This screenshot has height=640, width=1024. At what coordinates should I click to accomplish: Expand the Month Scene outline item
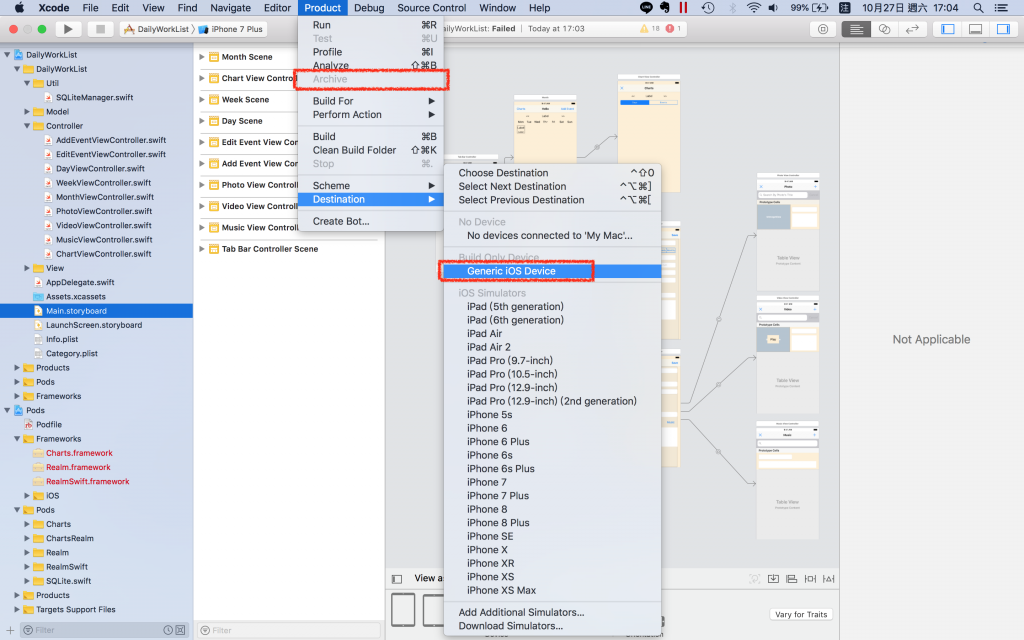202,57
